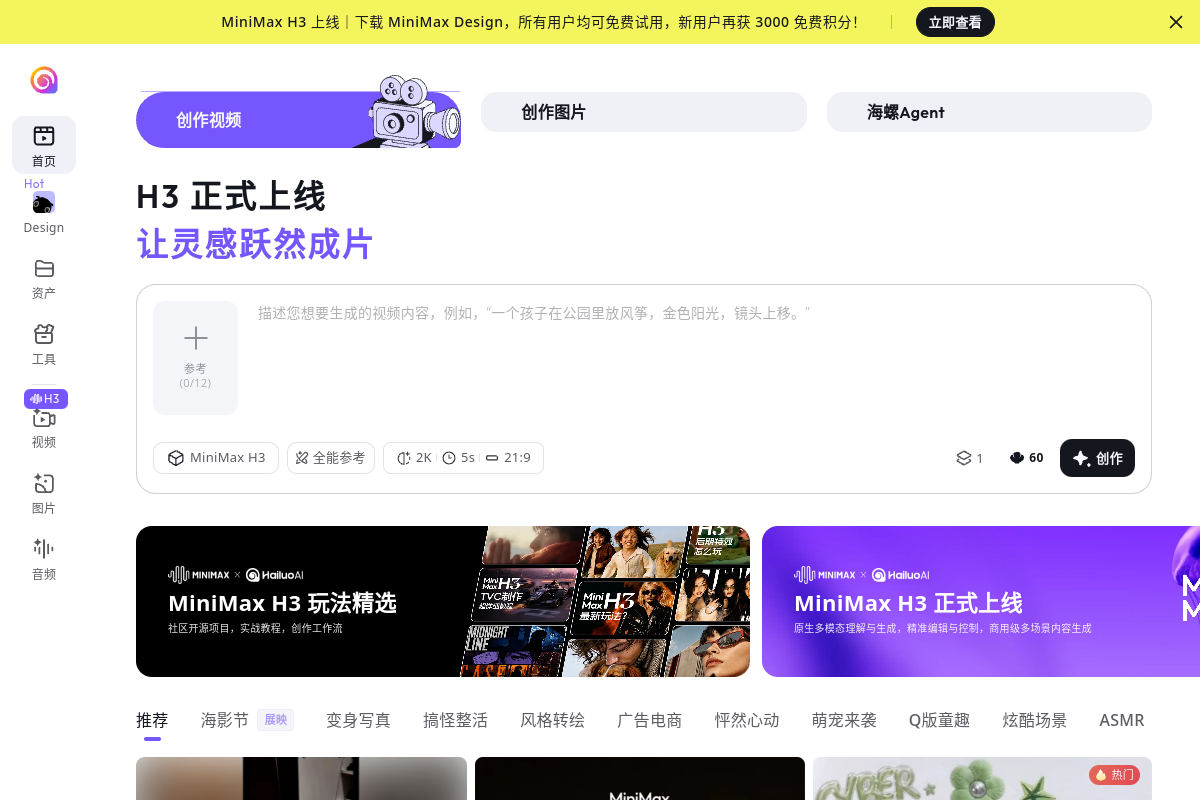The height and width of the screenshot is (800, 1200).
Task: Select the 推荐 category tab
Action: [x=152, y=720]
